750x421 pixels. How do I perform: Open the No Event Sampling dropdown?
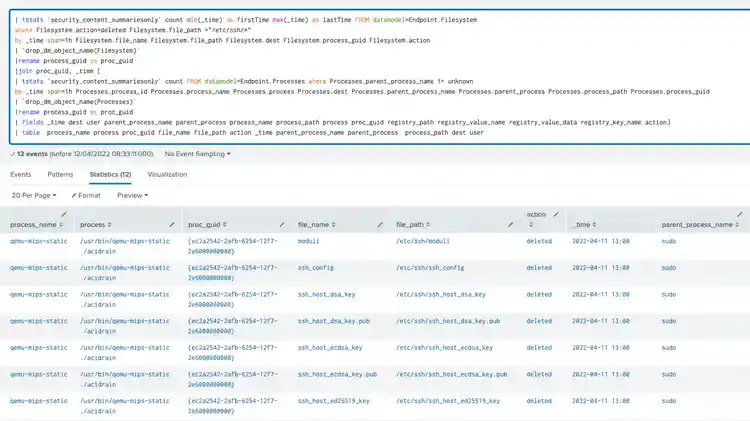[x=197, y=154]
